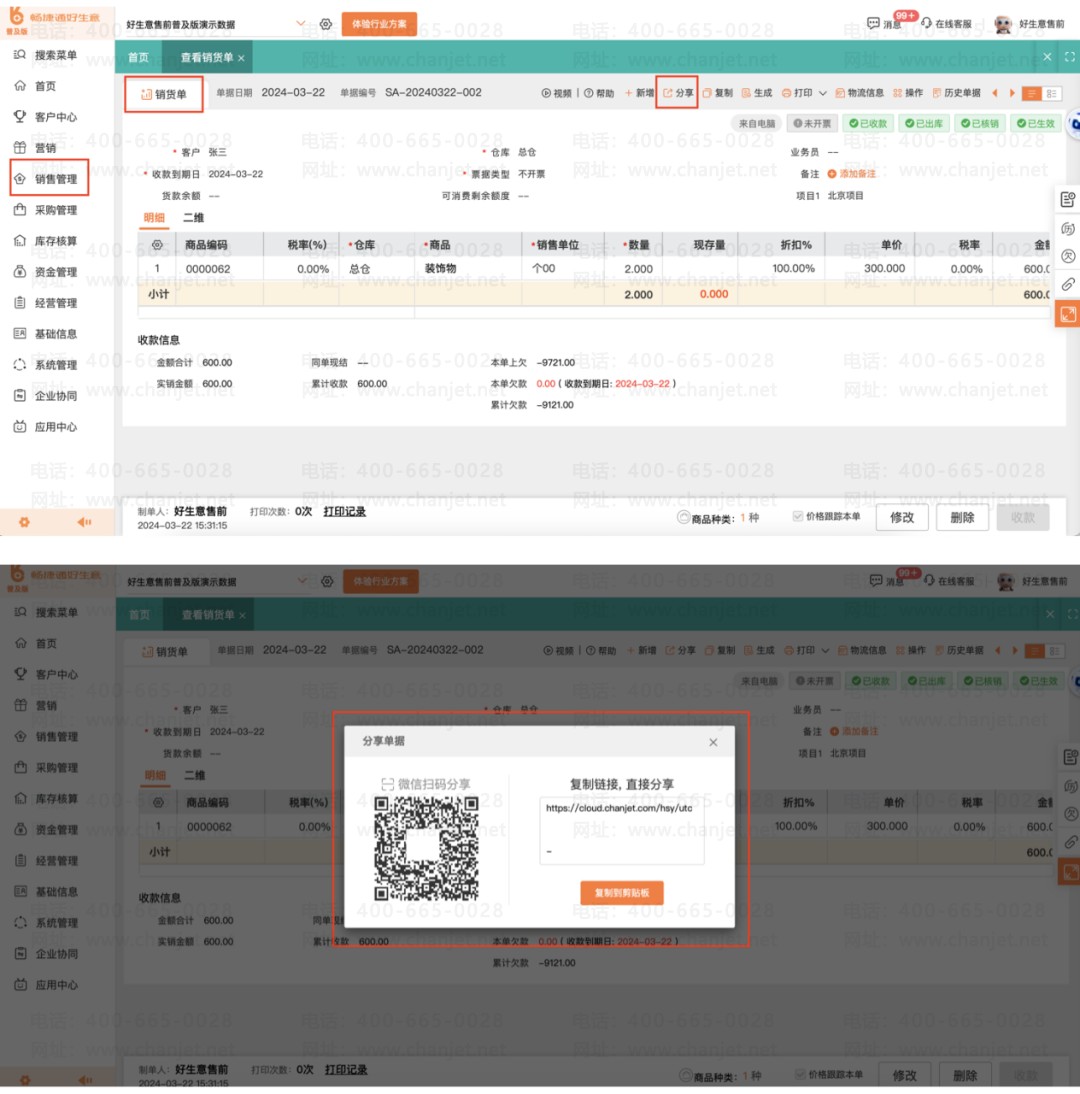
Task: In the upper screenshot, open 基础信息 in the sidebar
Action: 46,334
